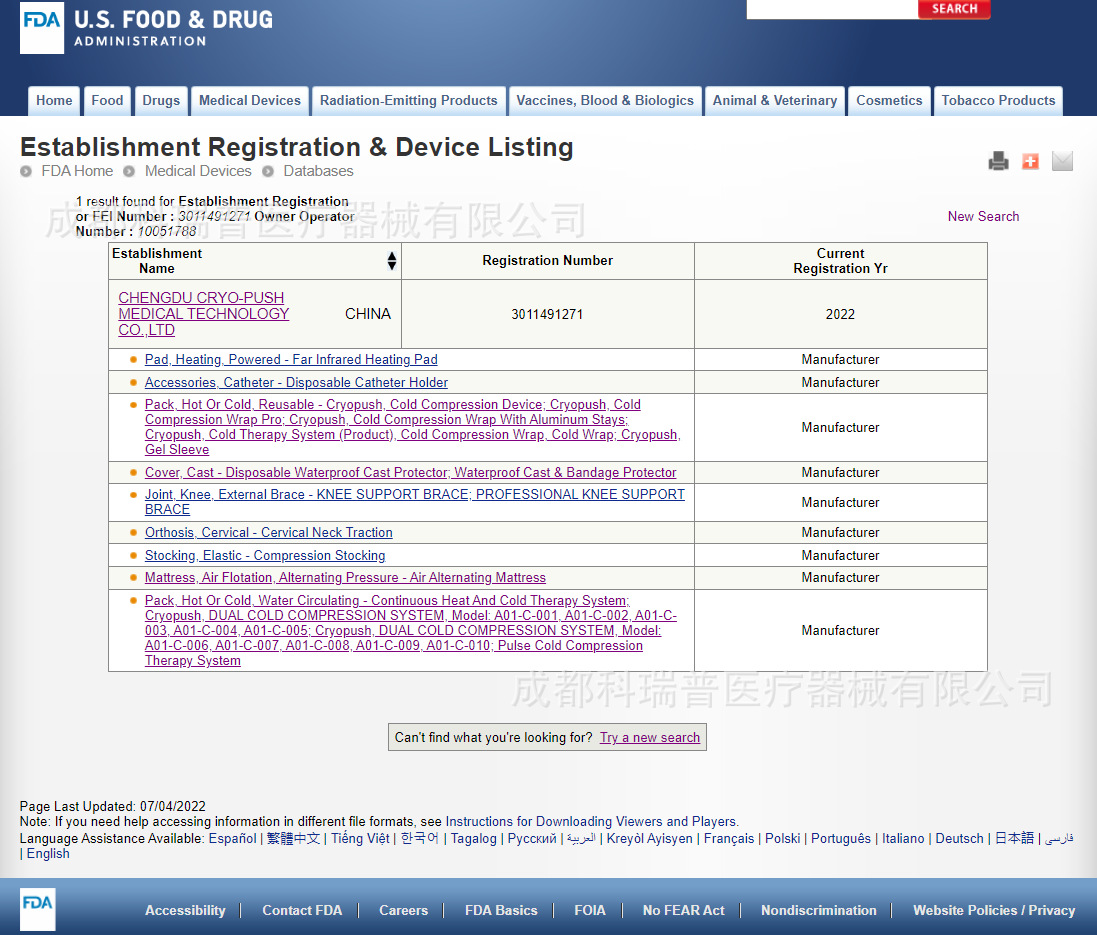Open Compression Stocking listing
This screenshot has height=935, width=1097.
(265, 555)
